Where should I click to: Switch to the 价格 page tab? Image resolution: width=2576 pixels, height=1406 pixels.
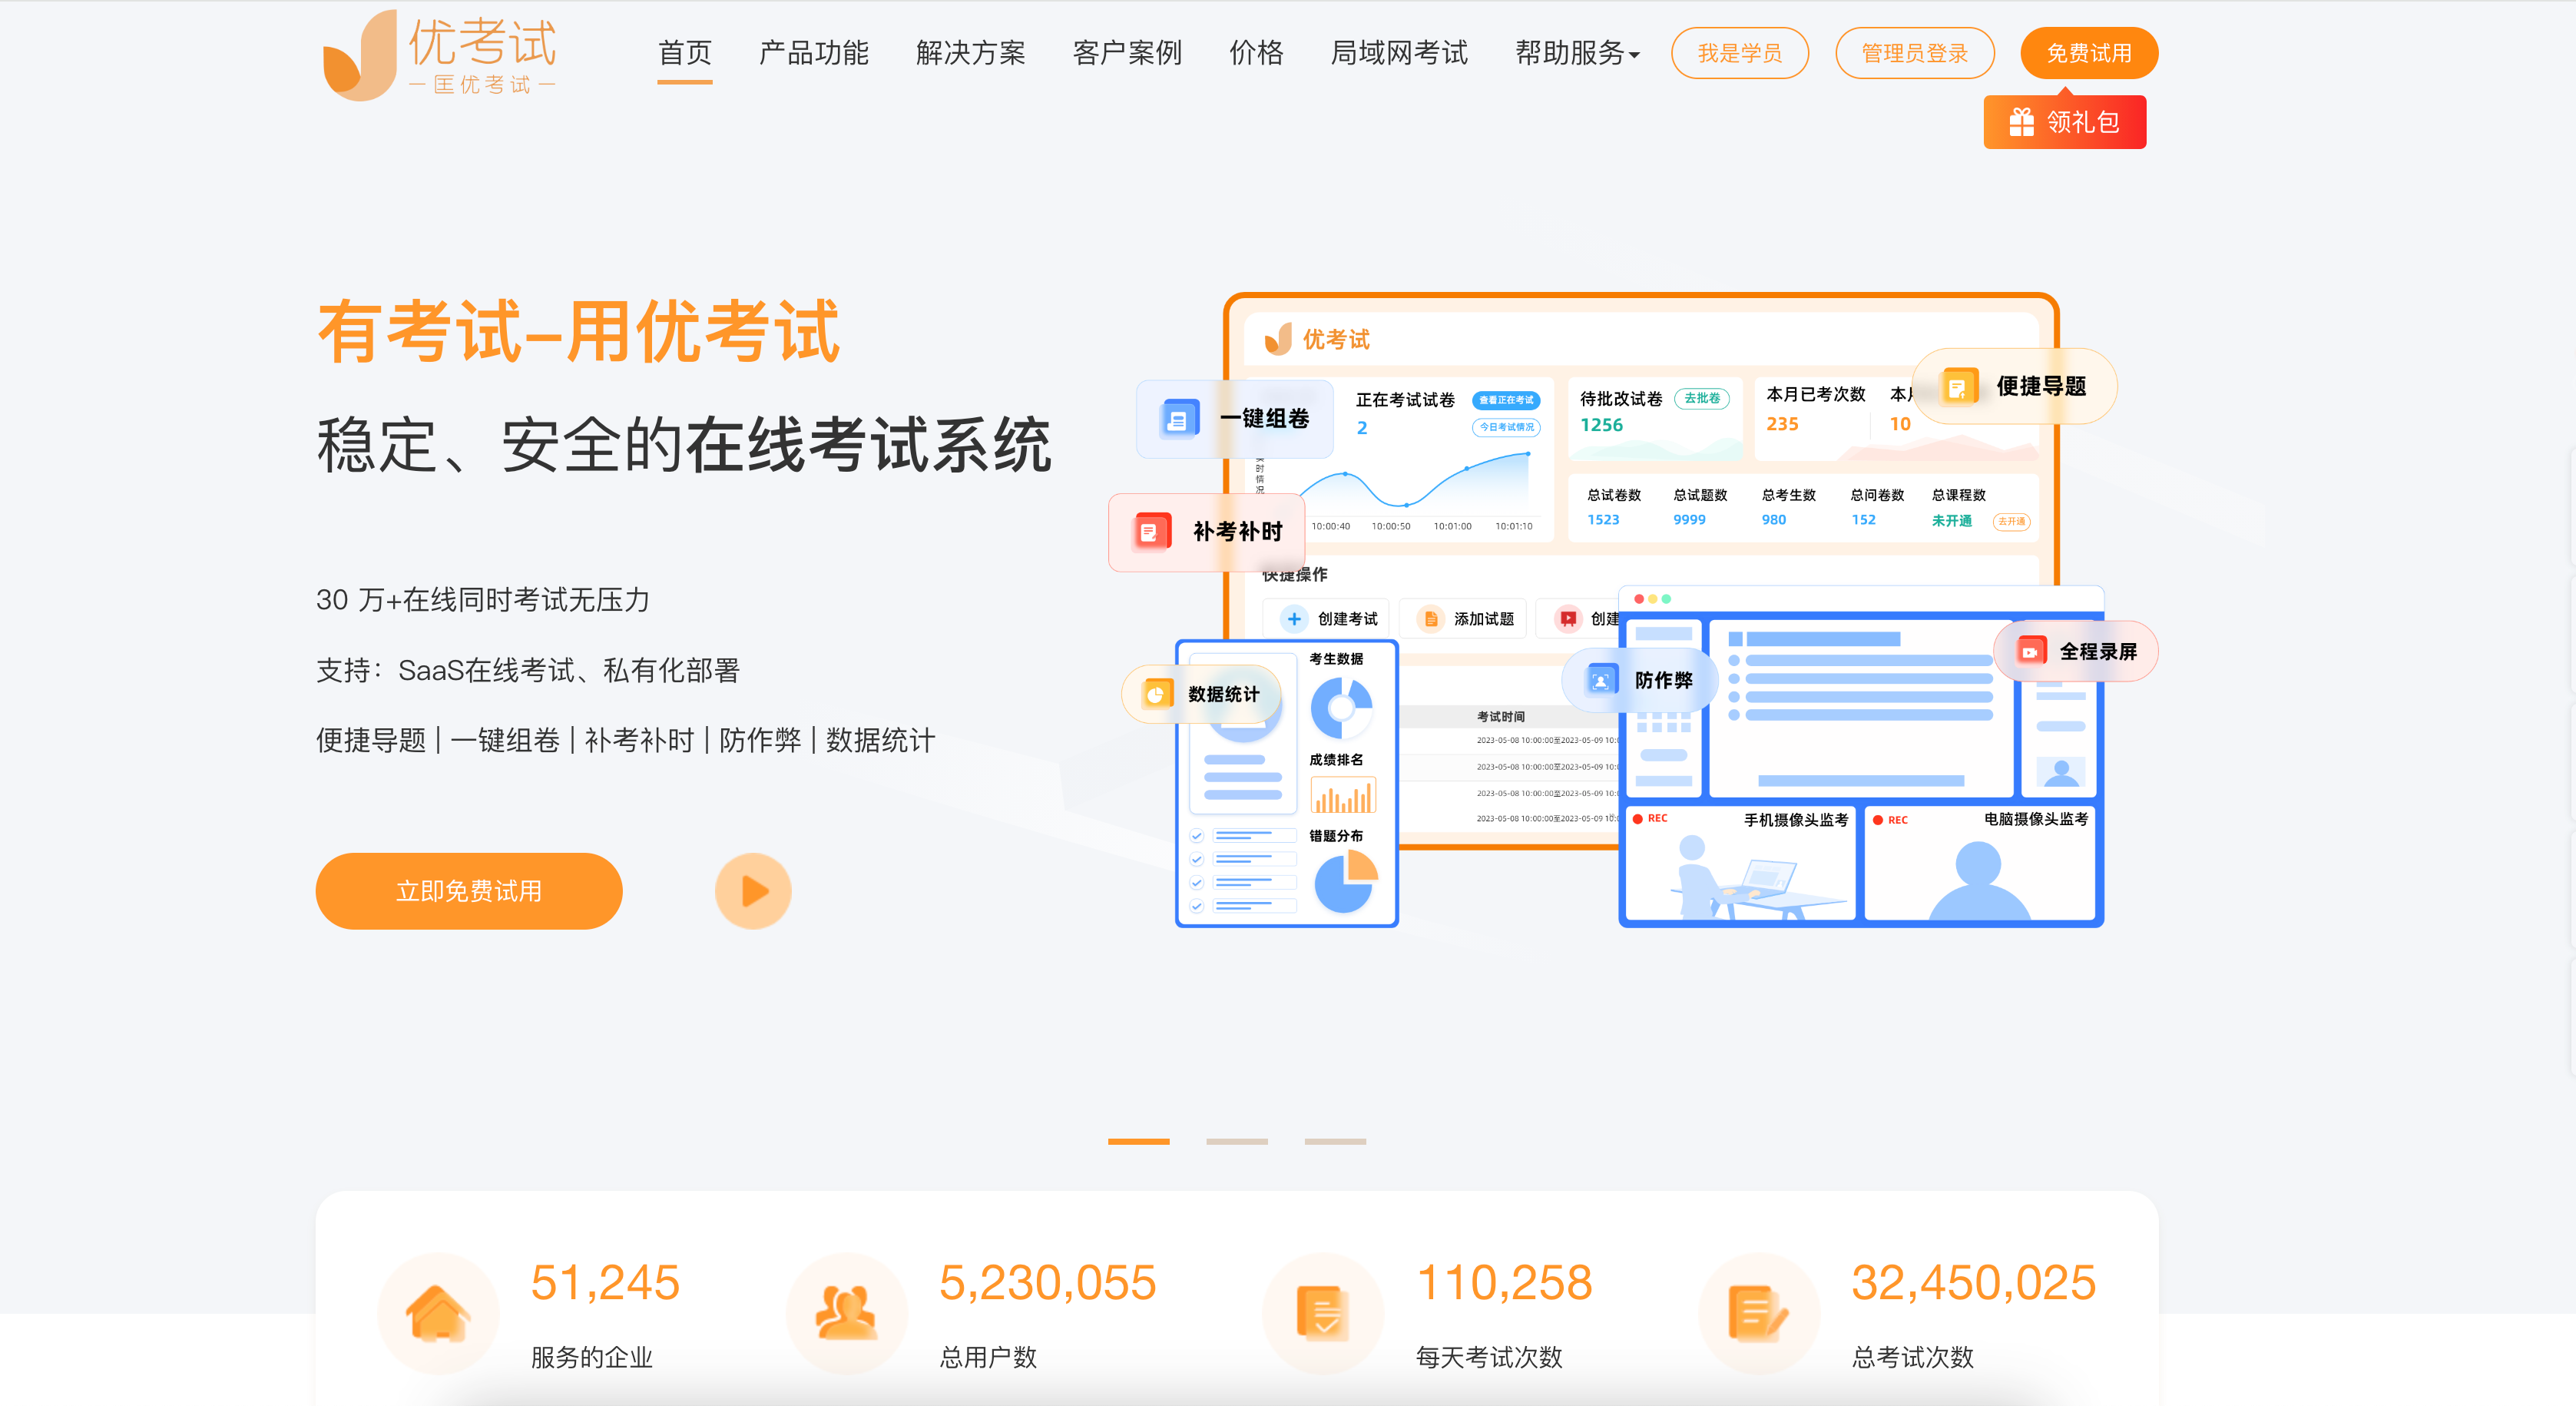click(1256, 53)
